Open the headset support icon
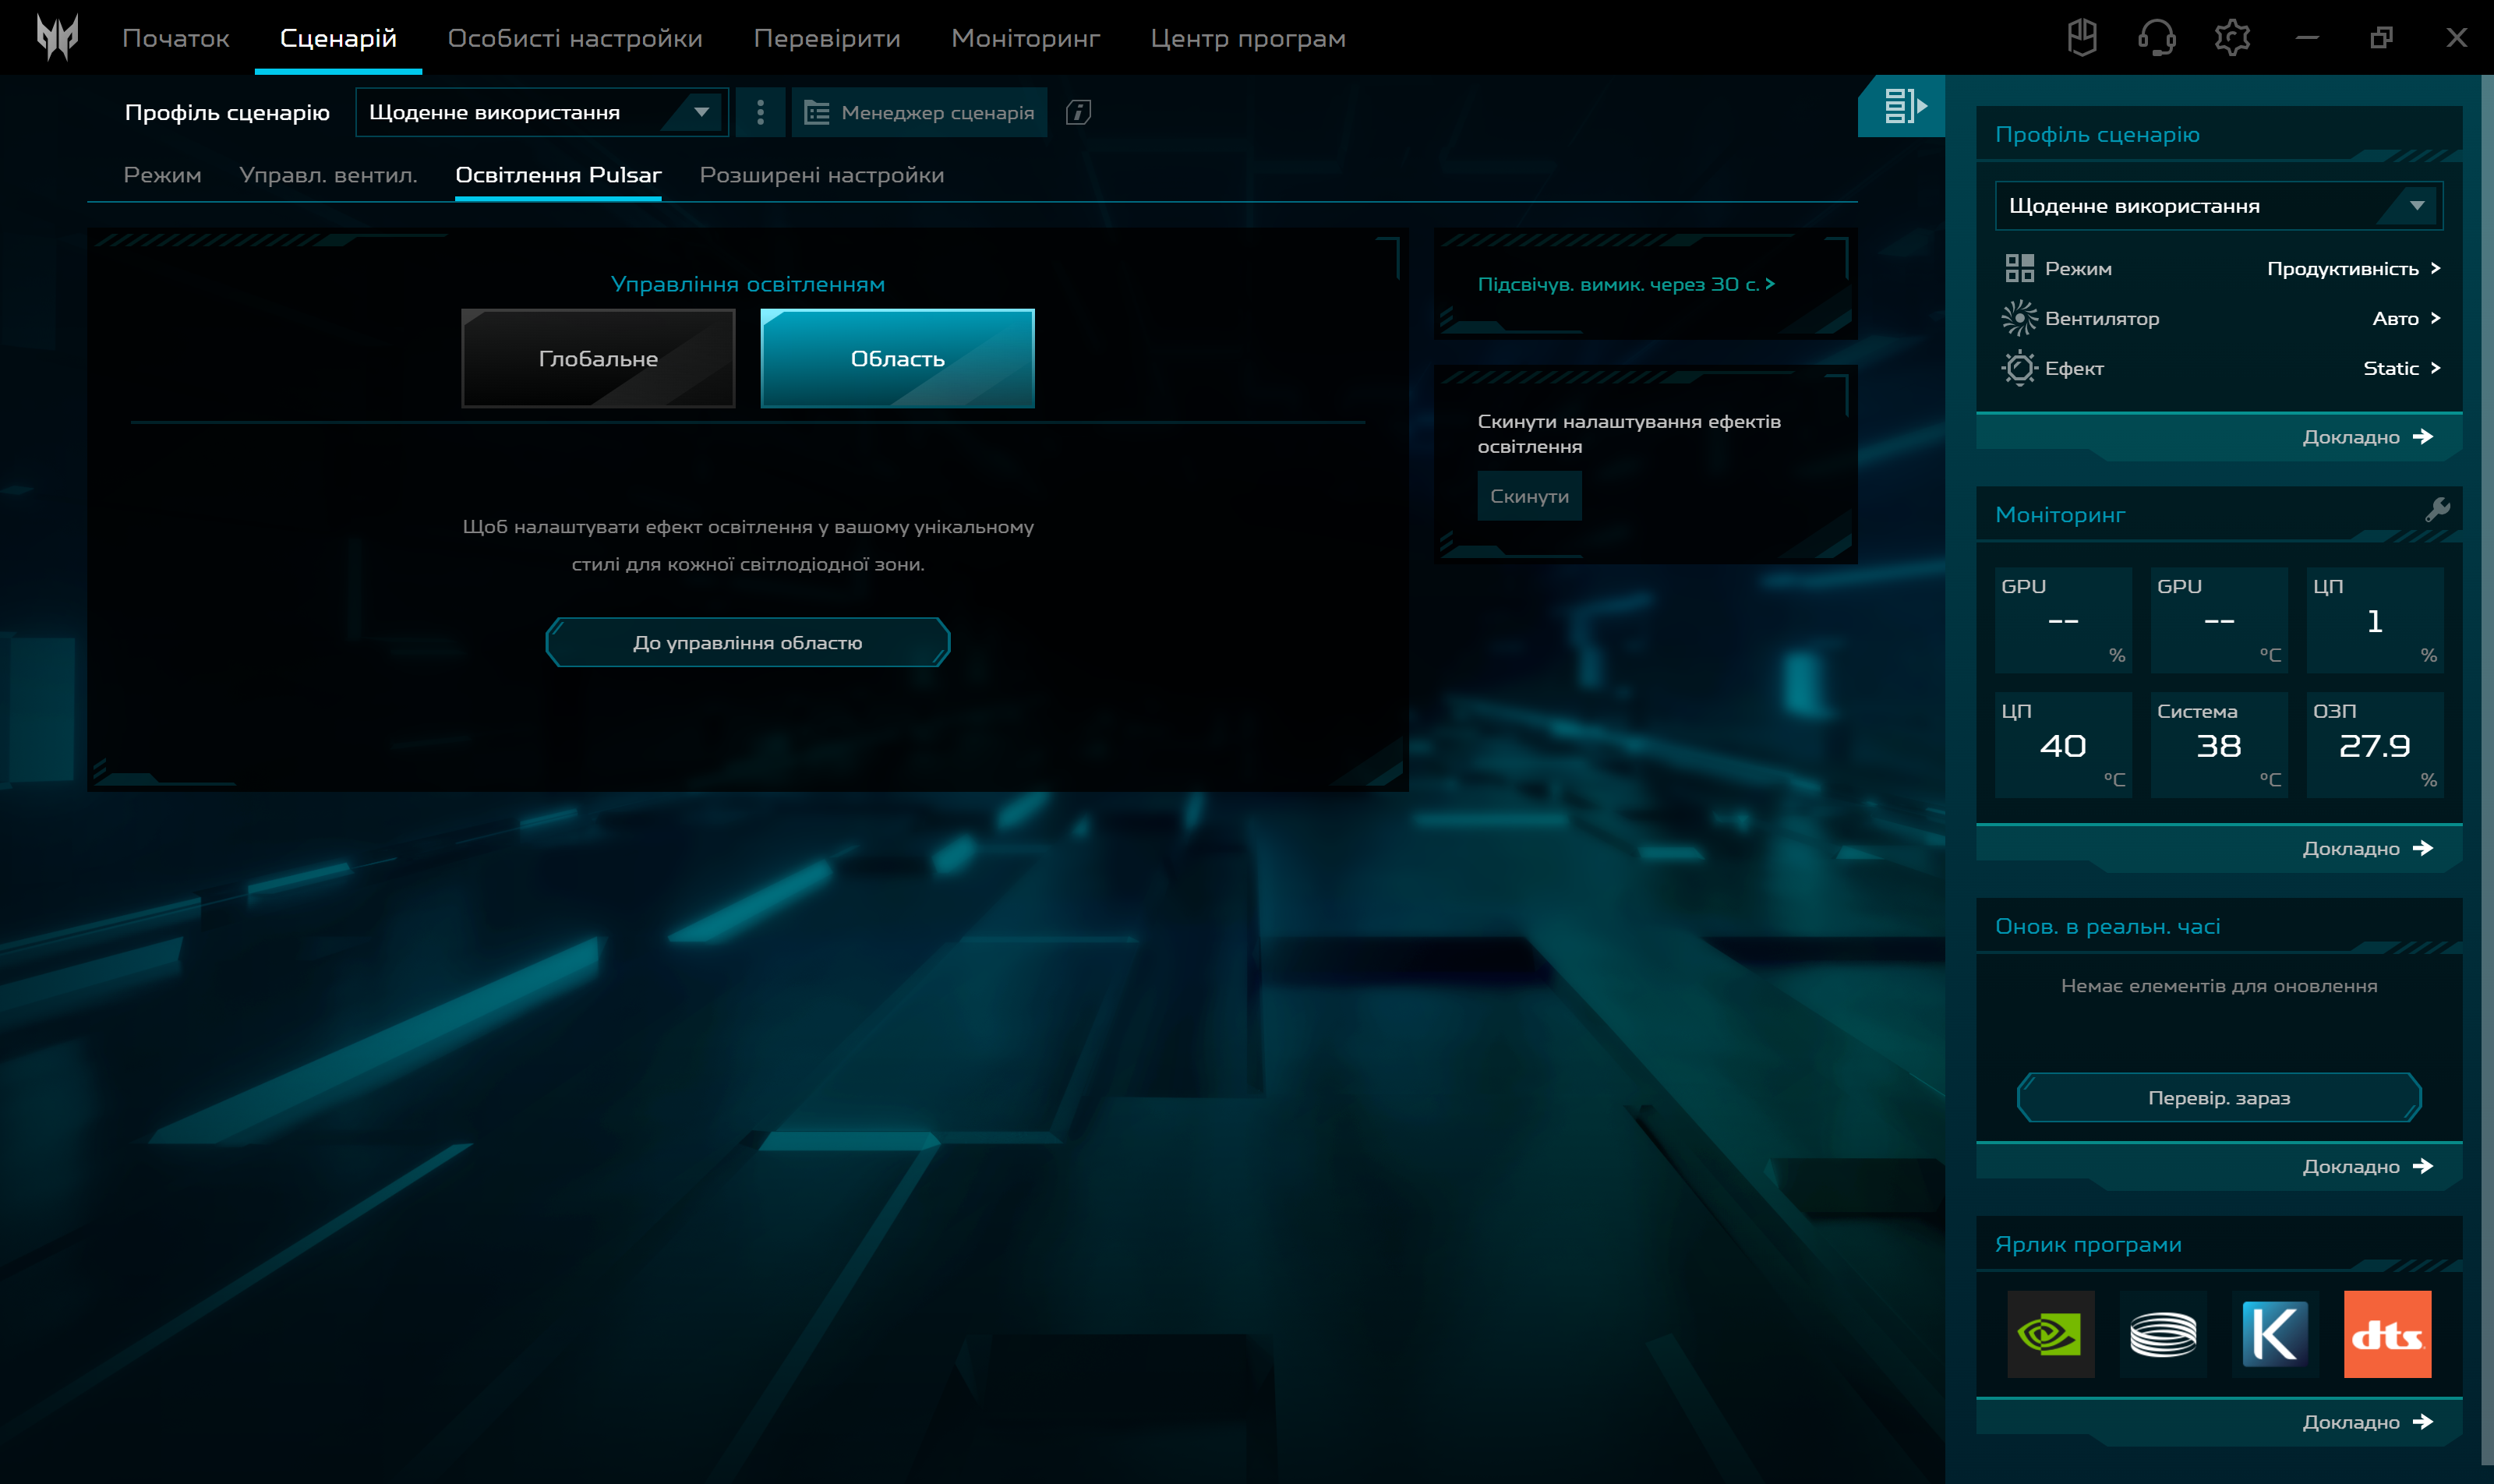The image size is (2494, 1484). coord(2156,38)
